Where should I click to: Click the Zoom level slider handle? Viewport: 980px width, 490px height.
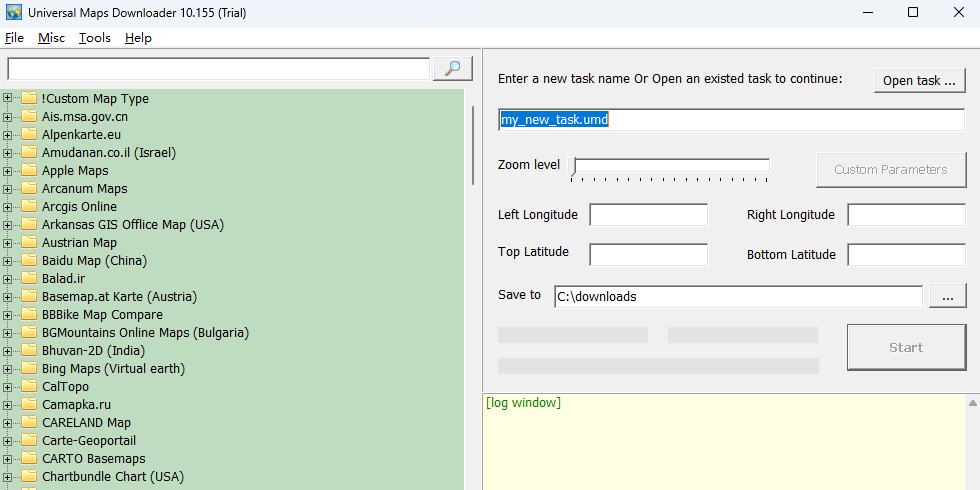pyautogui.click(x=576, y=166)
